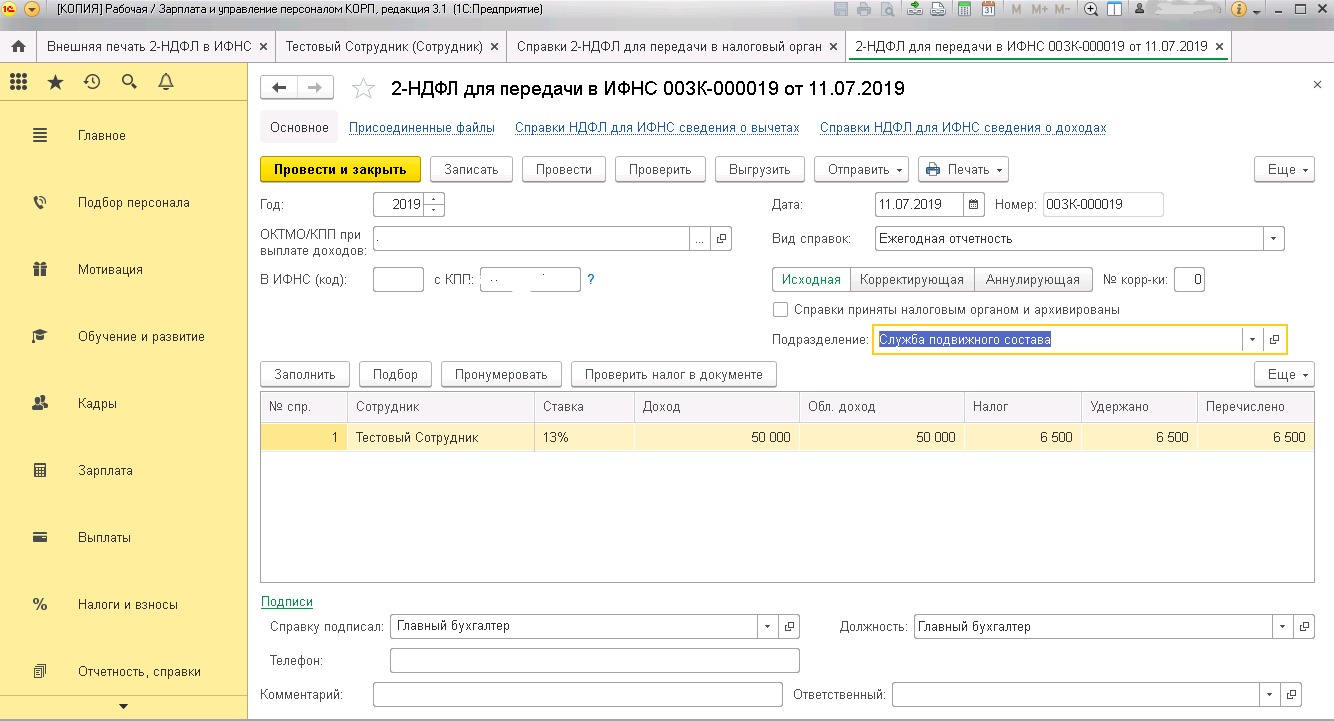Image resolution: width=1334 pixels, height=721 pixels.
Task: Select the Корректирующая toggle
Action: [x=912, y=280]
